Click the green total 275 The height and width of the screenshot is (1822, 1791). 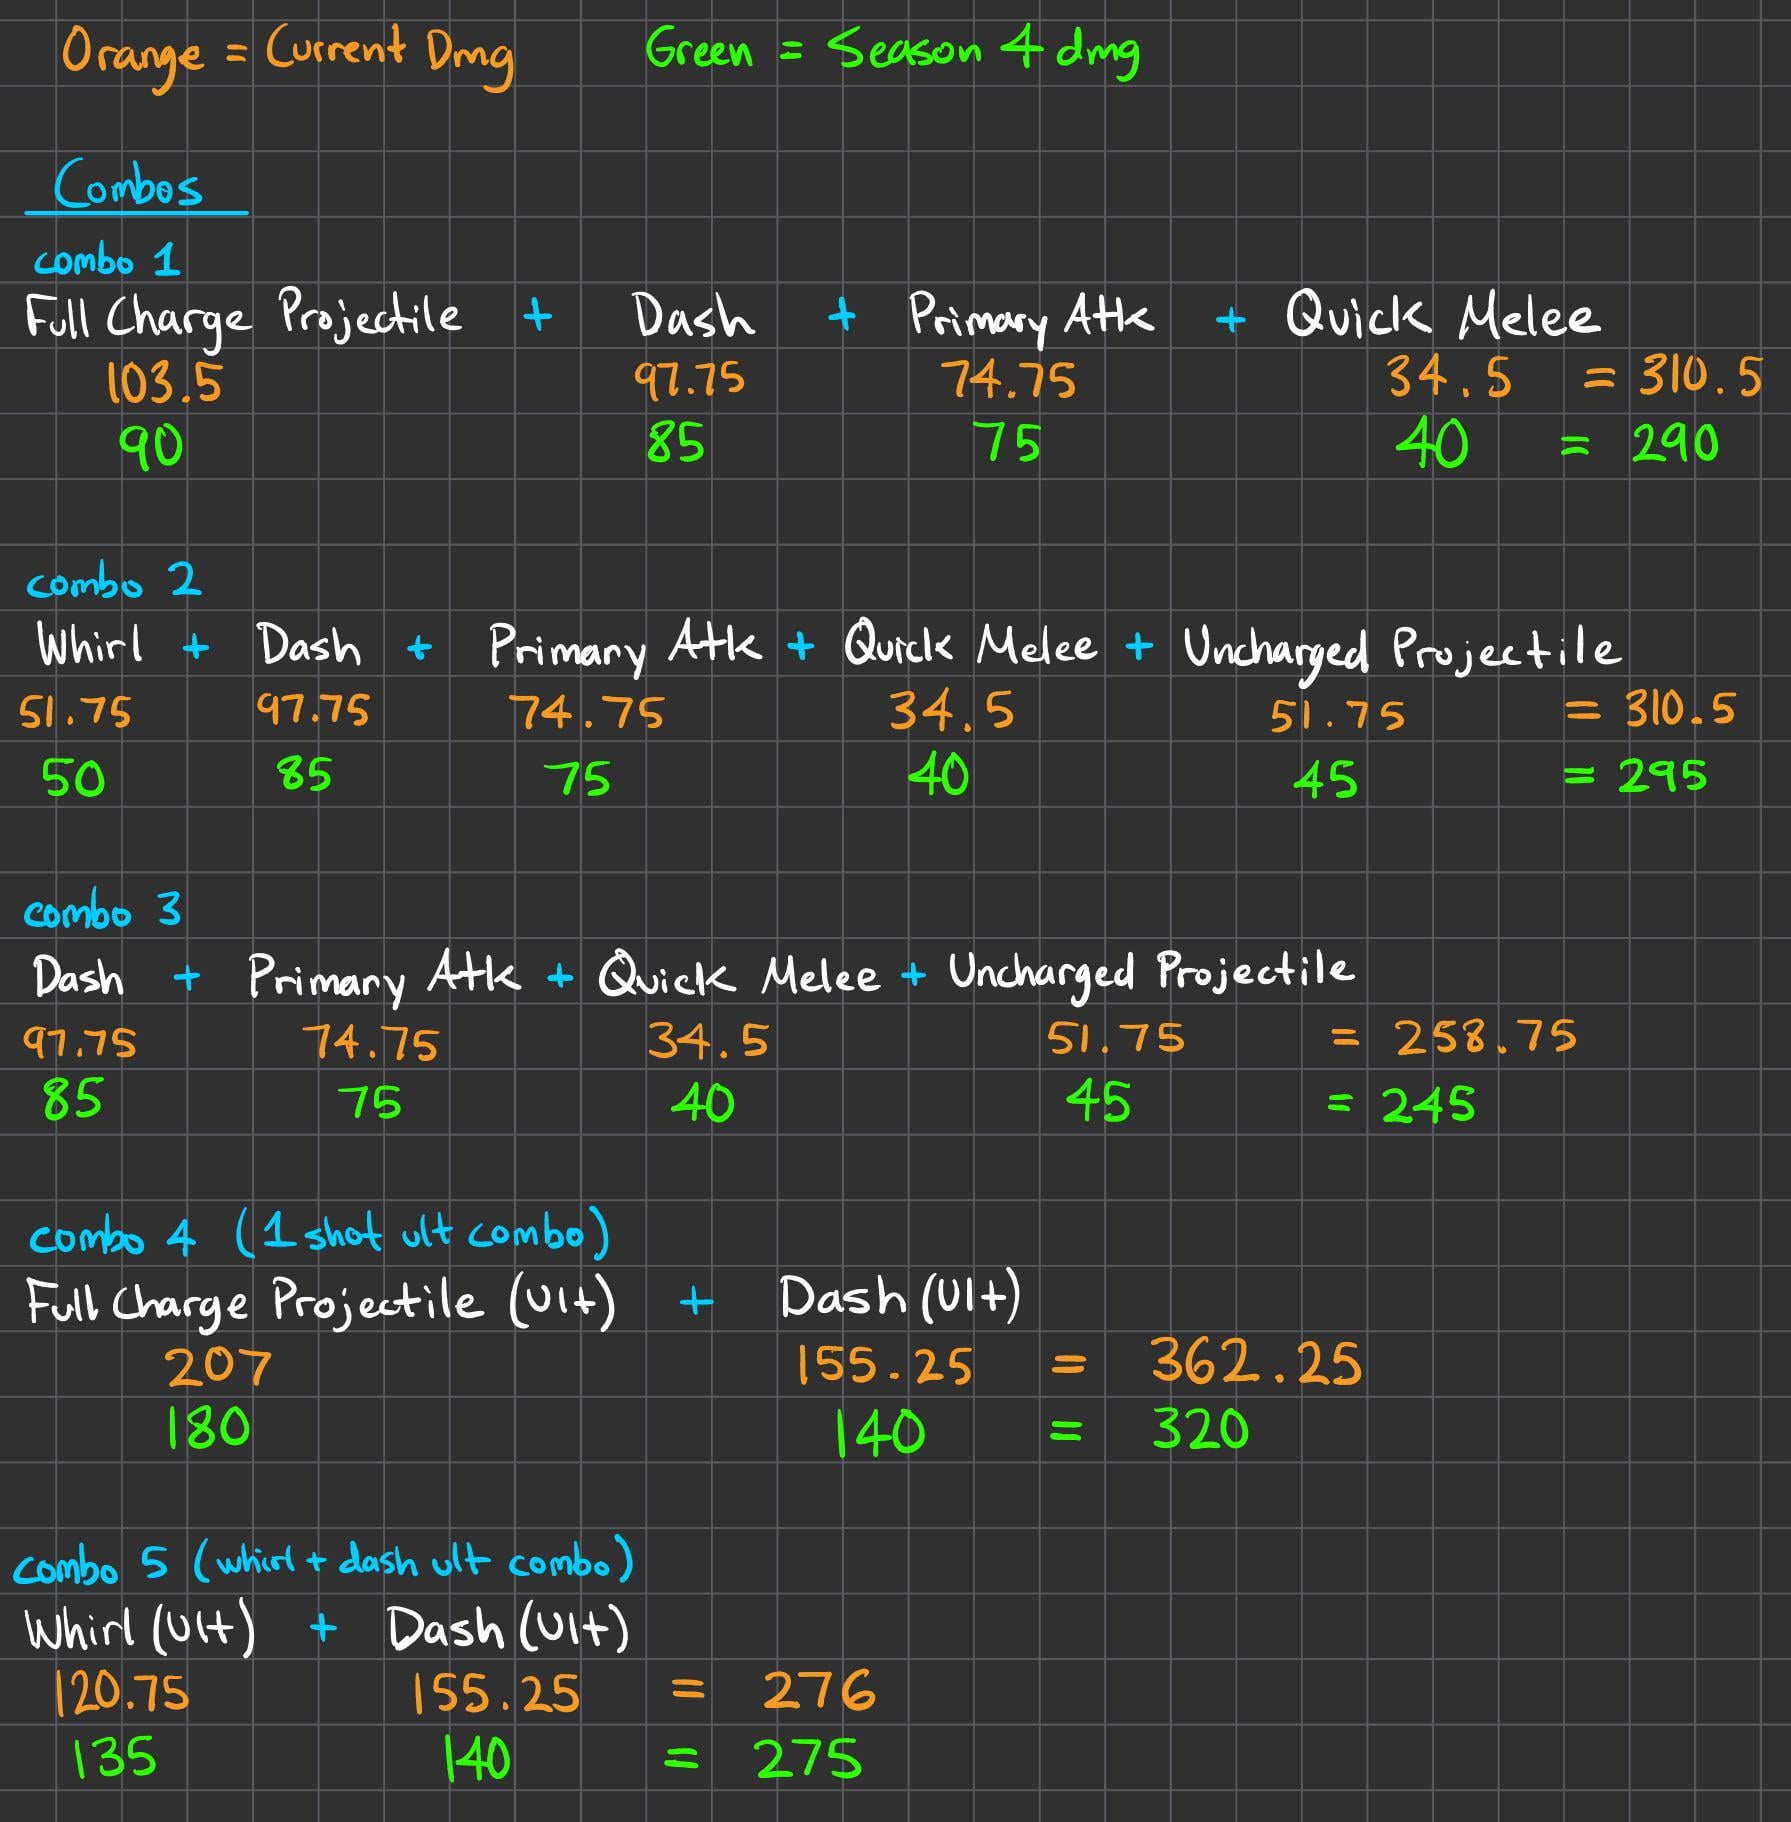pyautogui.click(x=807, y=1758)
